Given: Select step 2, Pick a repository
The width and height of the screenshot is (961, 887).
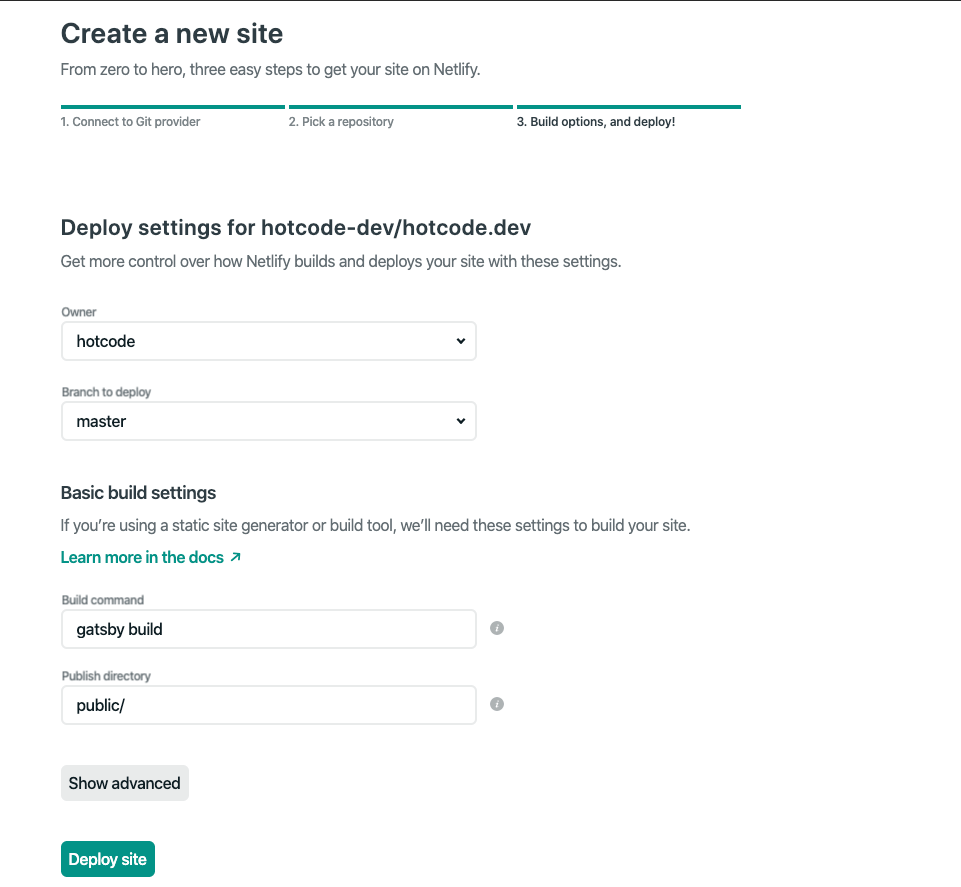Looking at the screenshot, I should click(x=340, y=121).
